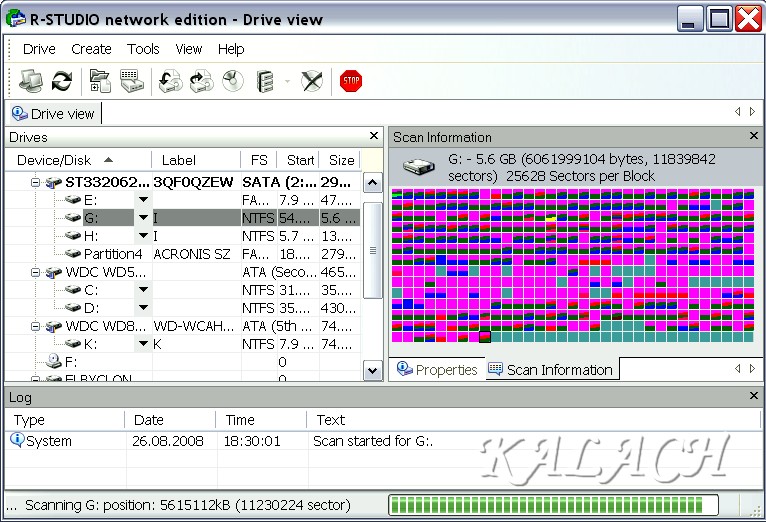Image resolution: width=766 pixels, height=522 pixels.
Task: Close the Scan Information panel
Action: coord(754,136)
